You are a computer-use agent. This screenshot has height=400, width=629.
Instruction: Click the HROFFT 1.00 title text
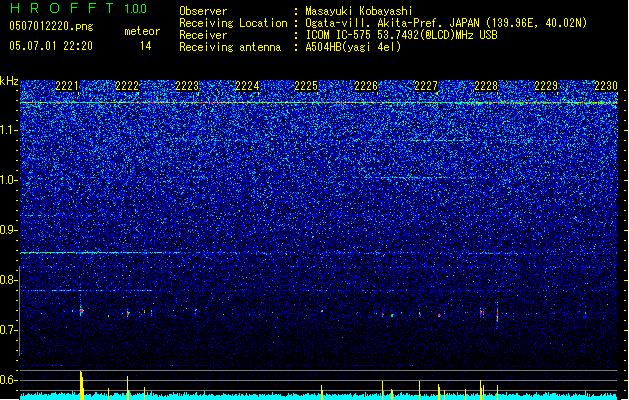[79, 8]
